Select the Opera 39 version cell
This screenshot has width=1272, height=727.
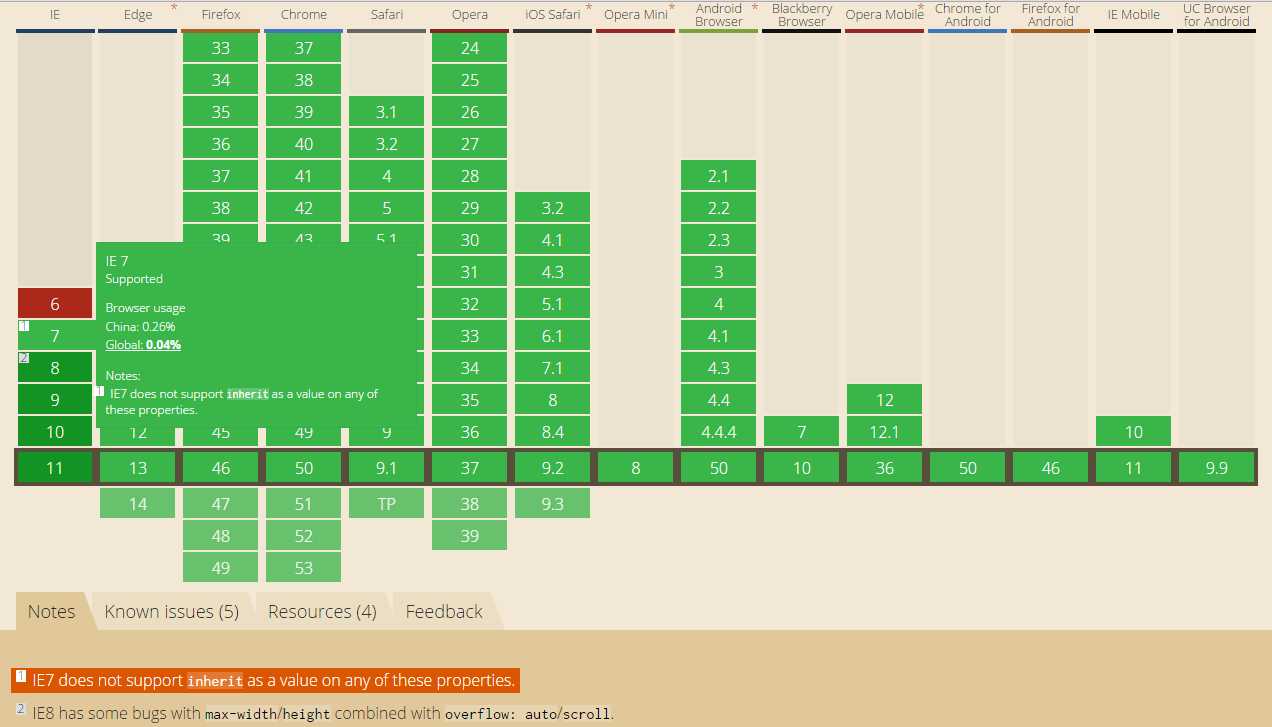(470, 536)
